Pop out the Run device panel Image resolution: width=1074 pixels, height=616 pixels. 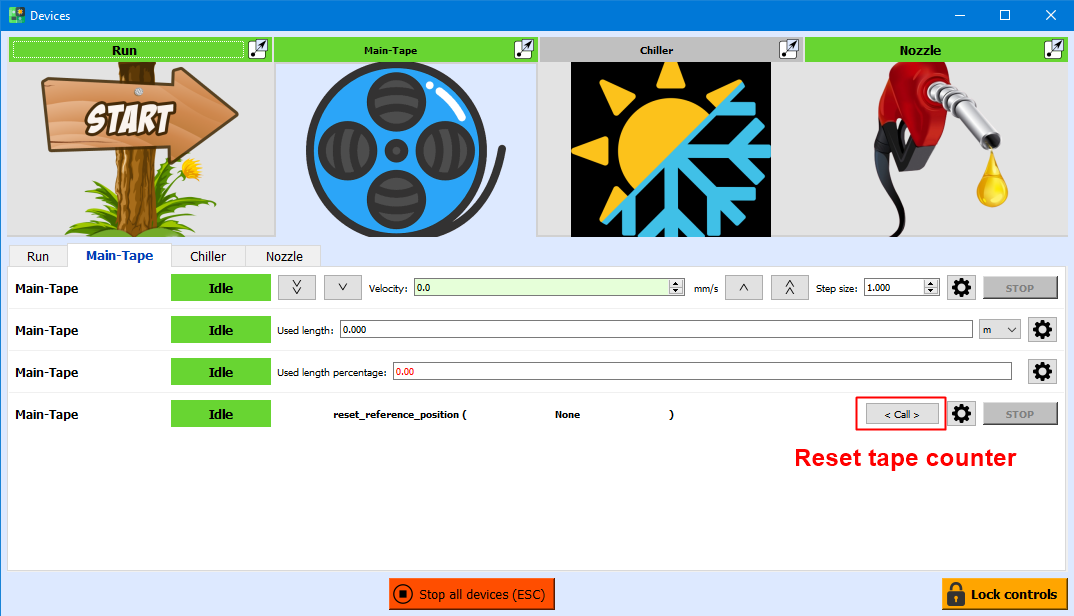[258, 49]
